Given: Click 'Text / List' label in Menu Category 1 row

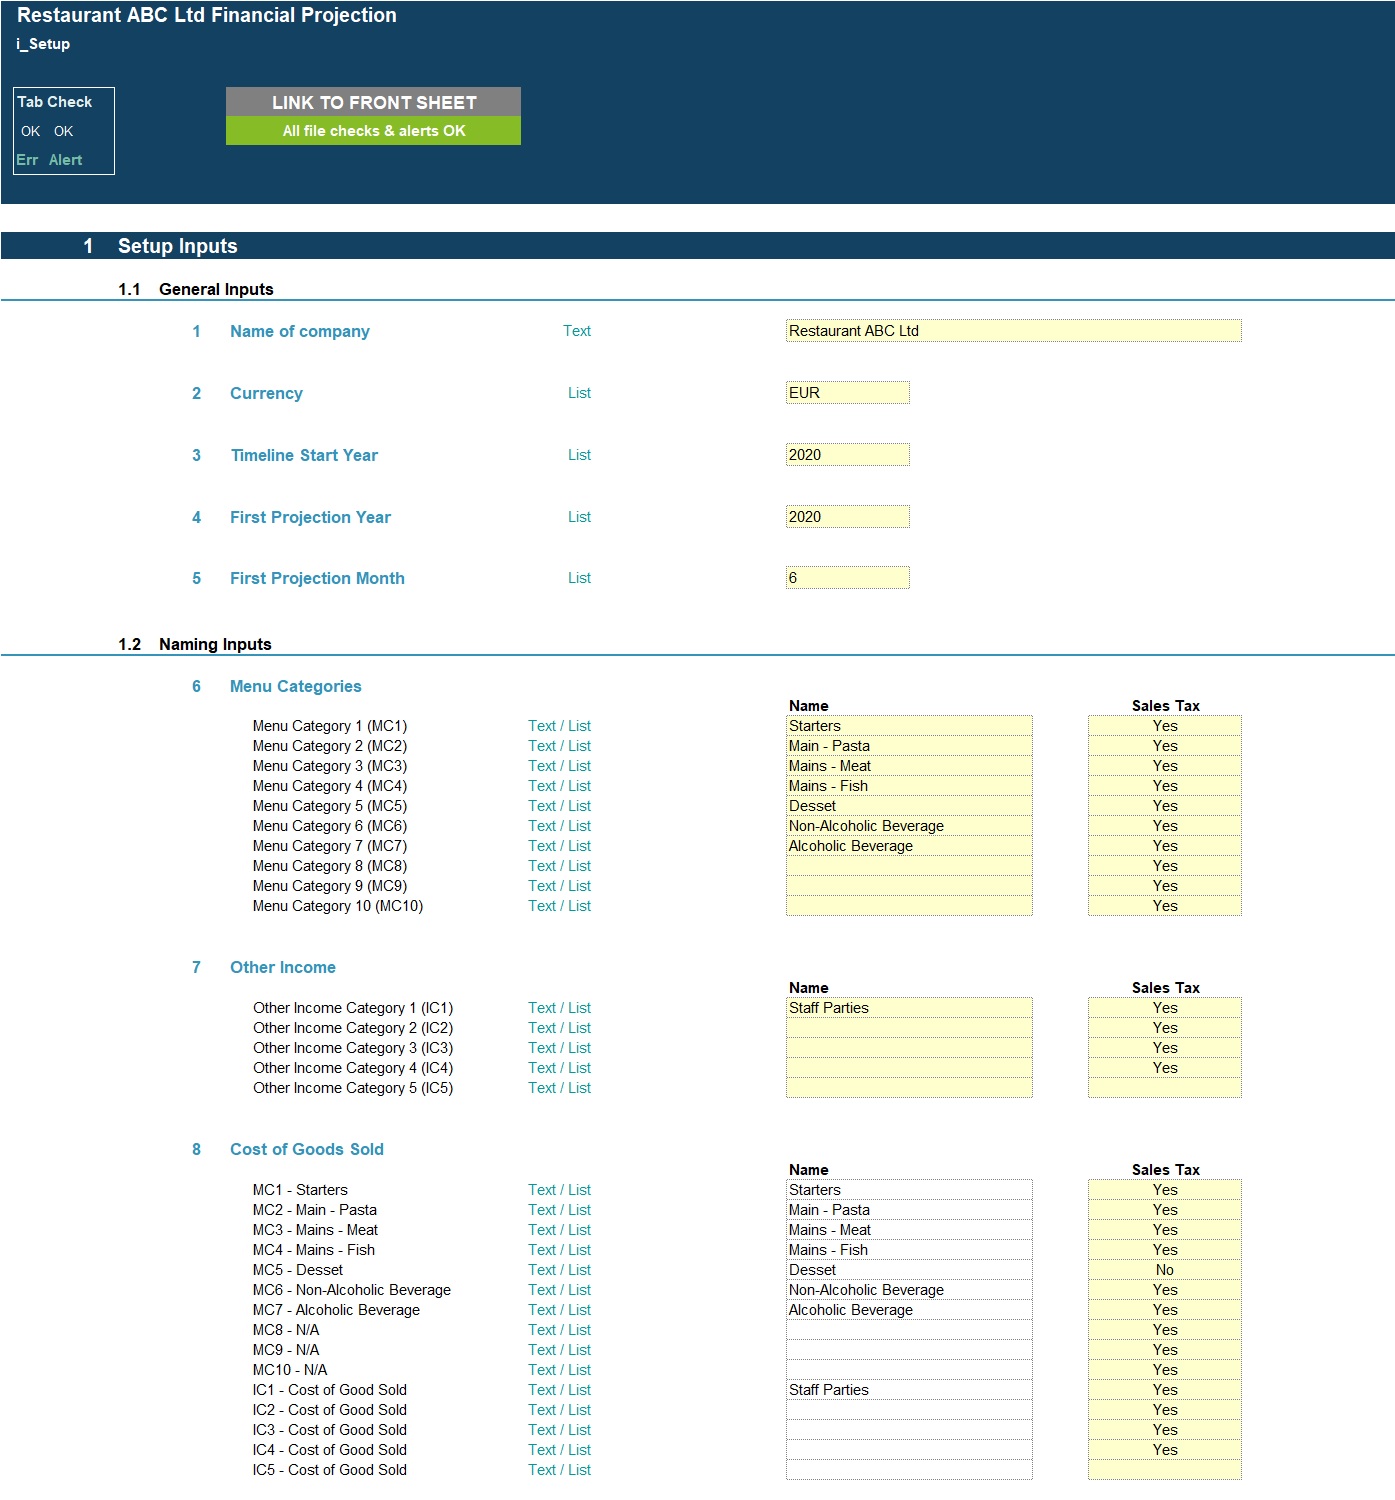Looking at the screenshot, I should (x=560, y=726).
